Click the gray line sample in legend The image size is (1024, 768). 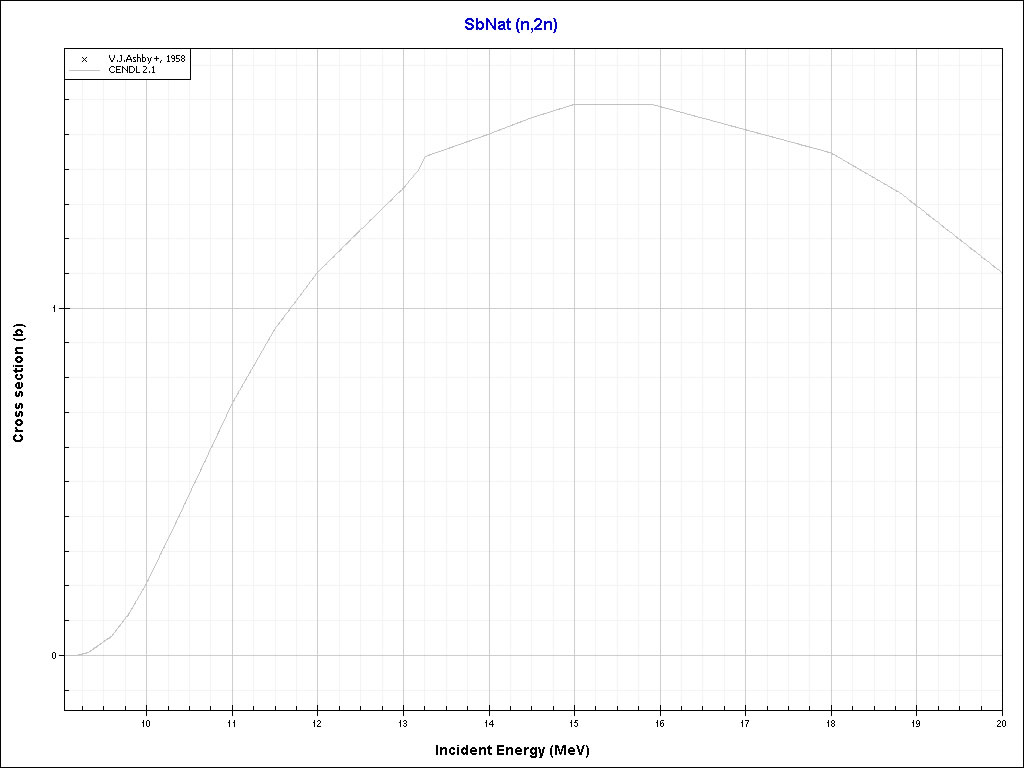pos(84,71)
